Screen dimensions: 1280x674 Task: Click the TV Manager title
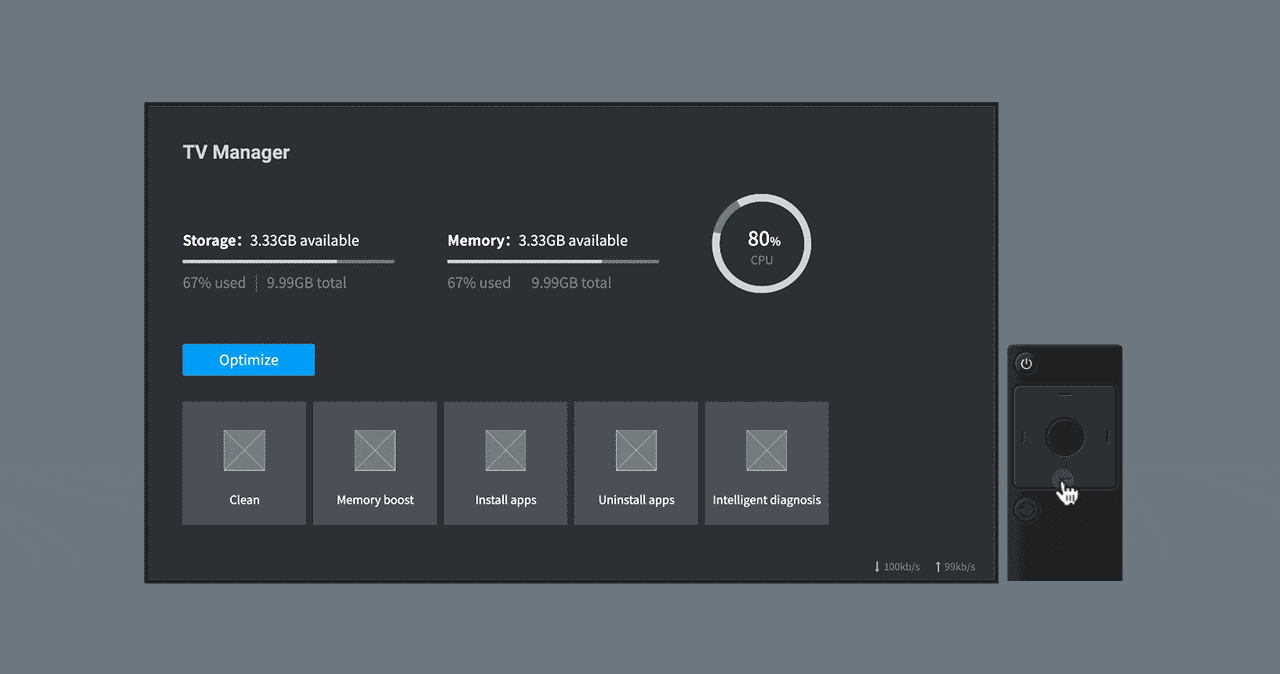pos(236,152)
